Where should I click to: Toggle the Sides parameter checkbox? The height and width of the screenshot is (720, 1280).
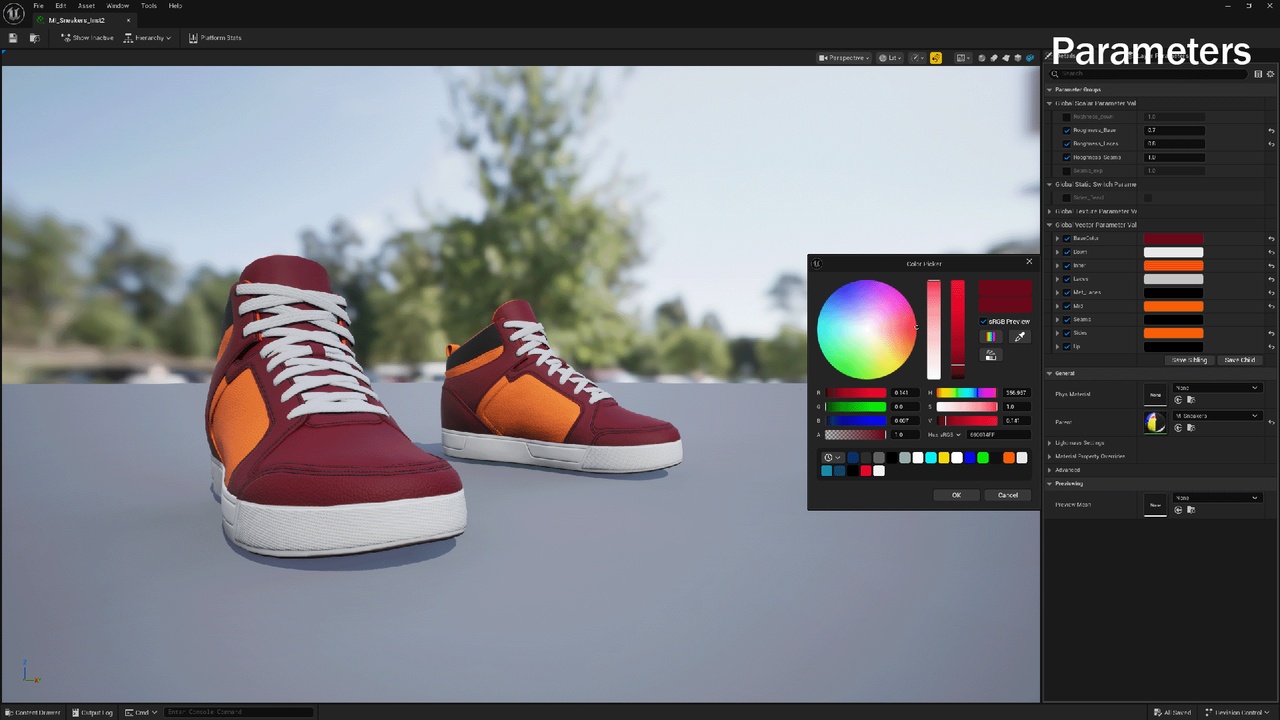1067,333
